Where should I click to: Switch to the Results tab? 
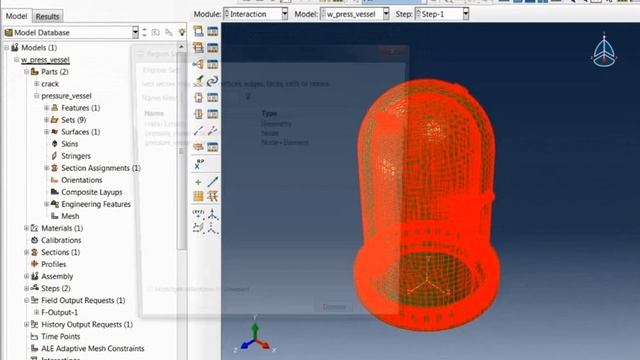[47, 16]
